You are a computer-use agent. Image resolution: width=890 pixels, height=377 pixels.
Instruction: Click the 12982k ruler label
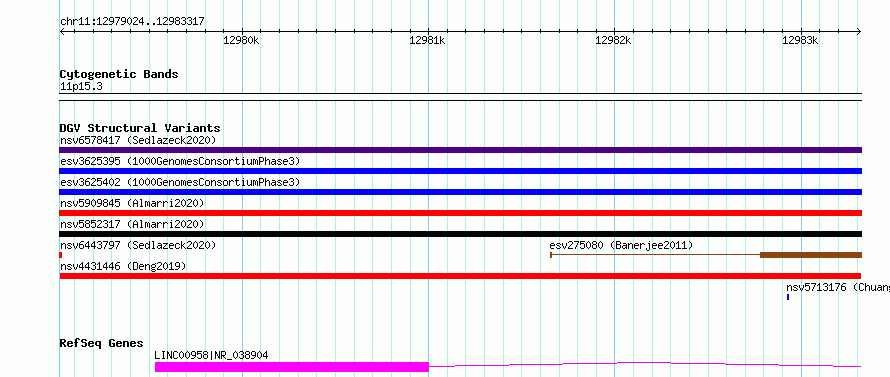[613, 40]
